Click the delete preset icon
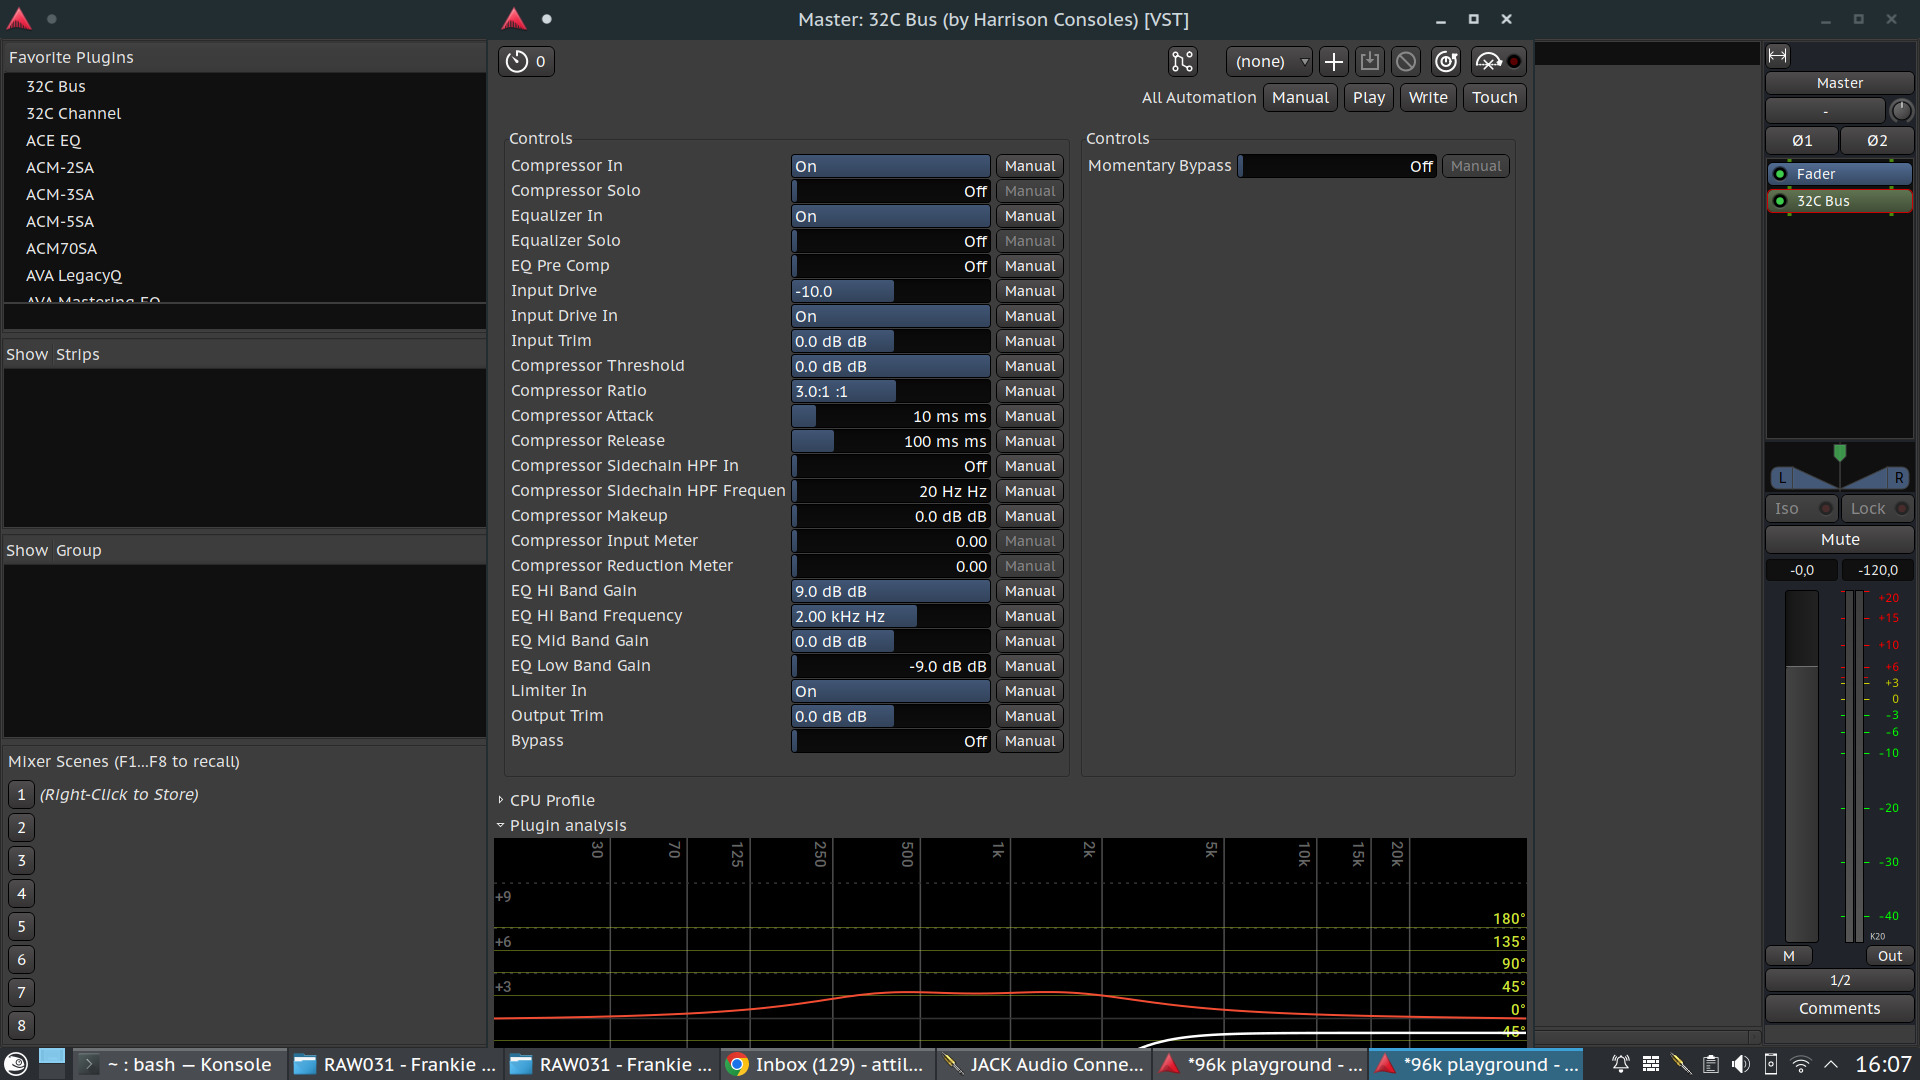The image size is (1920, 1080). (x=1406, y=62)
